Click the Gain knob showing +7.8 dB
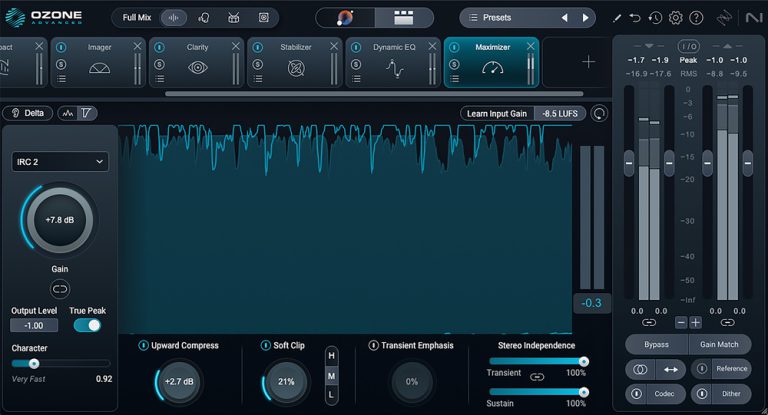 coord(60,220)
